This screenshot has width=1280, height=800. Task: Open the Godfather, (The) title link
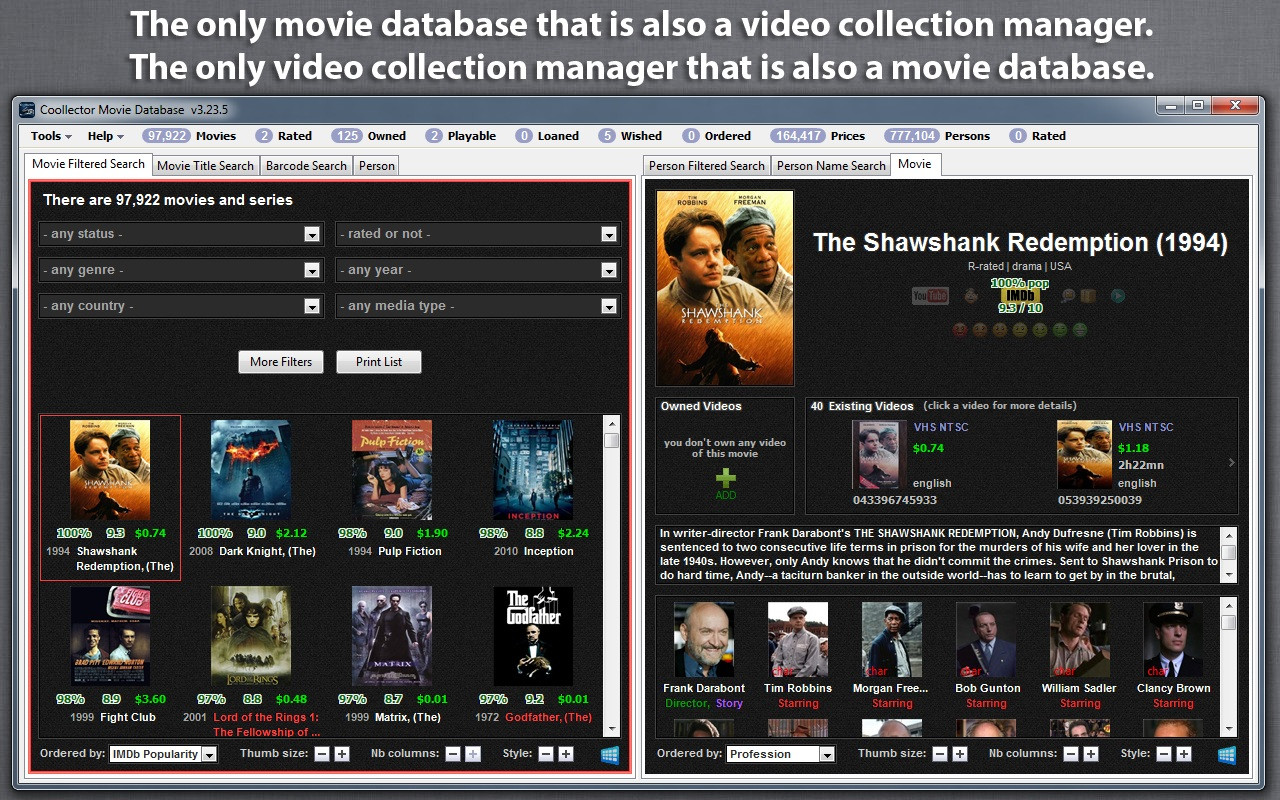click(548, 717)
